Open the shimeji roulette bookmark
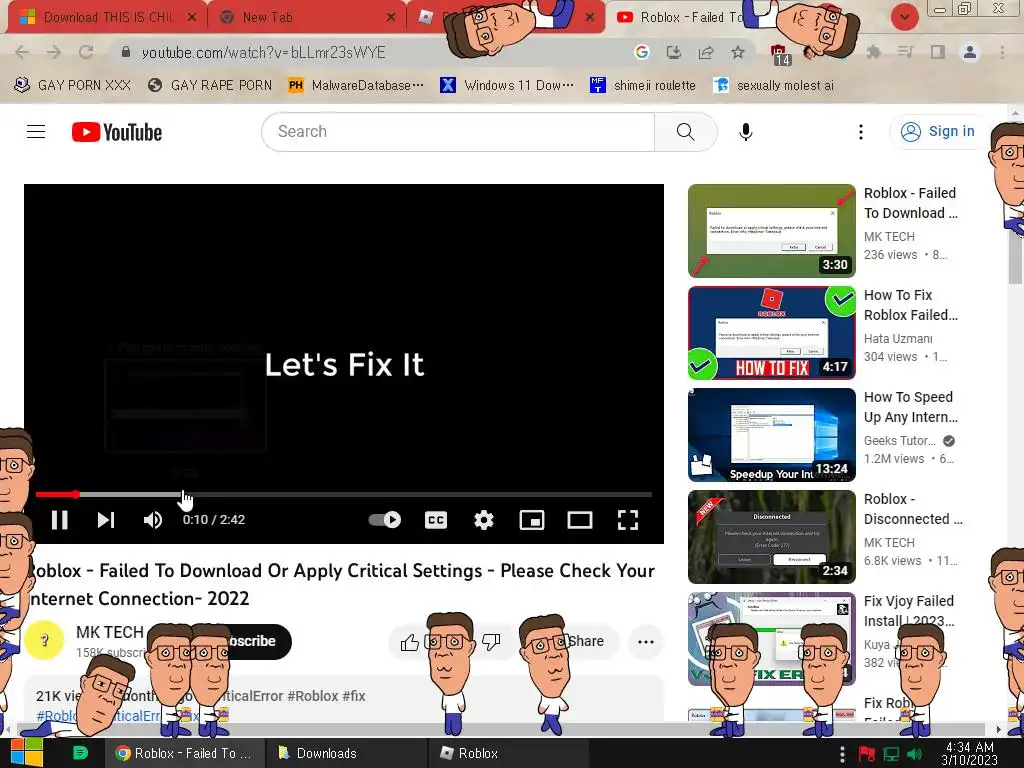This screenshot has width=1024, height=768. (x=643, y=86)
